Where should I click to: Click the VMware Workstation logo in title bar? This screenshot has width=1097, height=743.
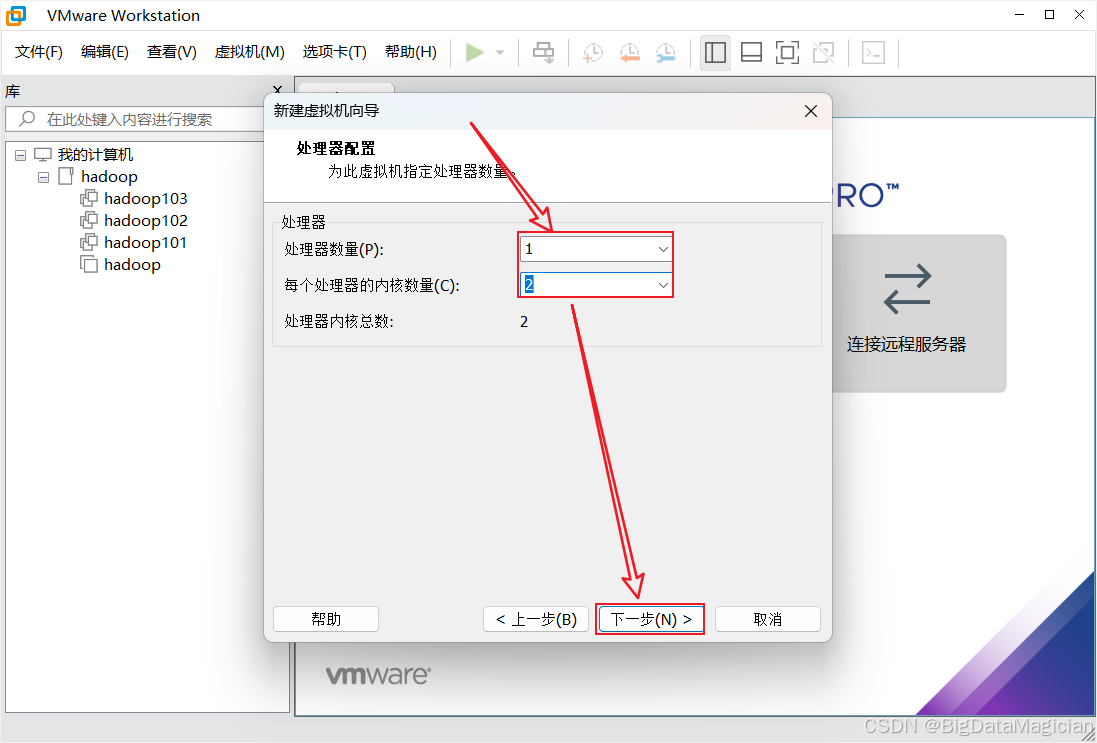(15, 15)
